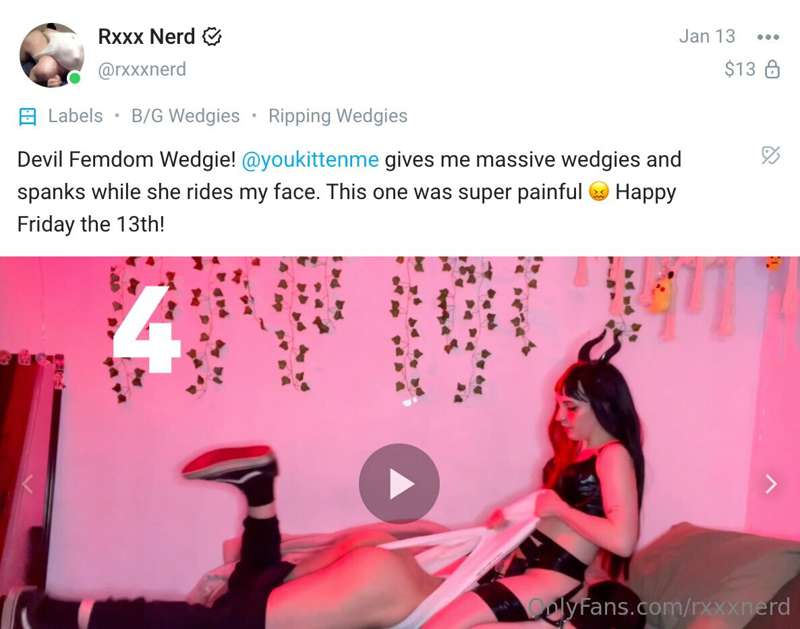Image resolution: width=800 pixels, height=629 pixels.
Task: Open the Labels menu text
Action: [x=76, y=116]
